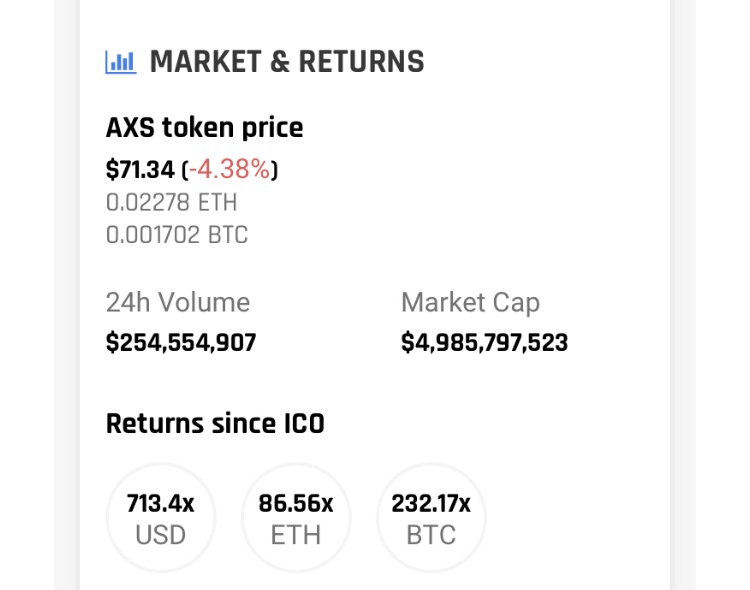Click the 86.56x multiplier text
The image size is (750, 590).
tap(296, 503)
